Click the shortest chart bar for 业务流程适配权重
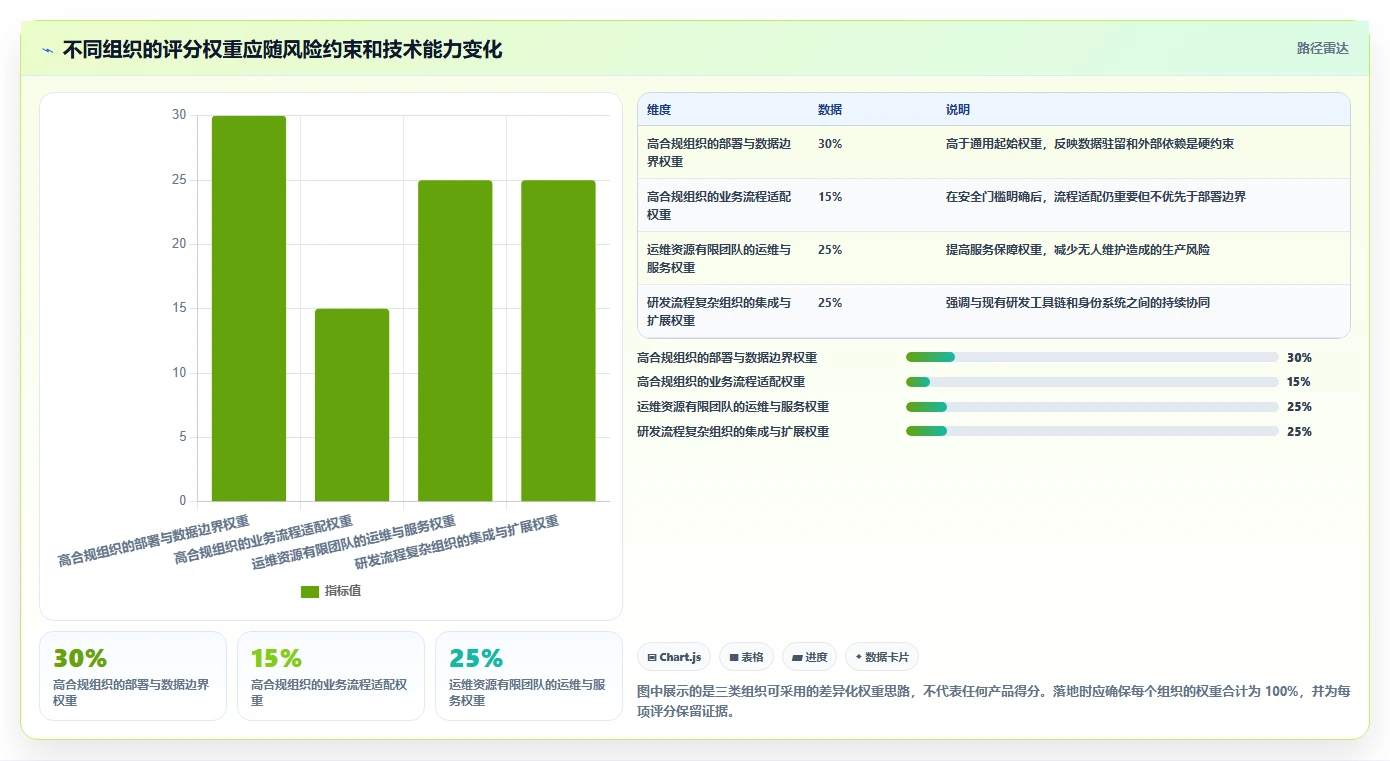The image size is (1390, 761). point(352,405)
